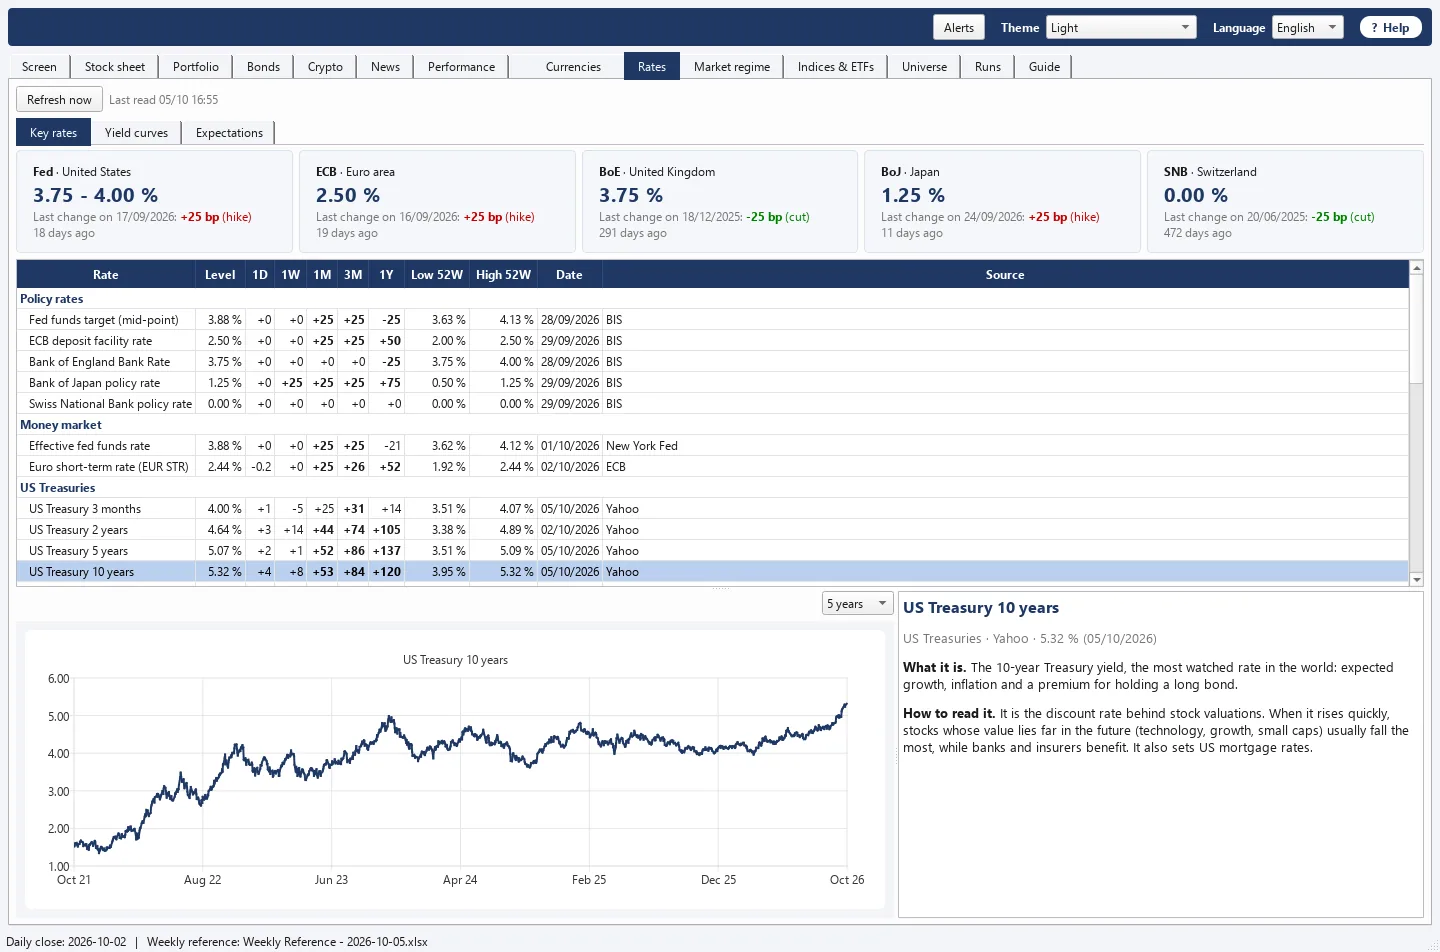Open the Theme dropdown set to Light

tap(1121, 28)
